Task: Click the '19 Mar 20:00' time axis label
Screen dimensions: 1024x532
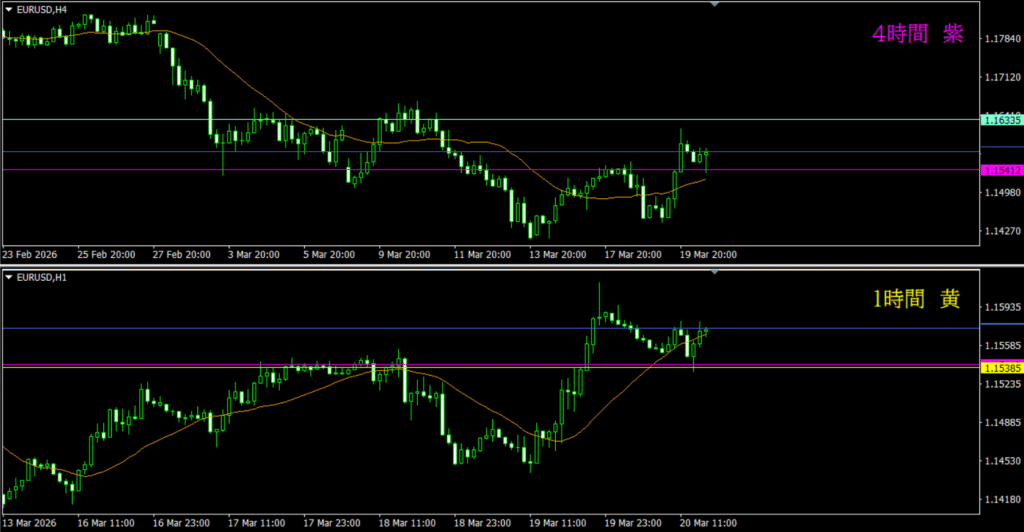Action: tap(709, 255)
